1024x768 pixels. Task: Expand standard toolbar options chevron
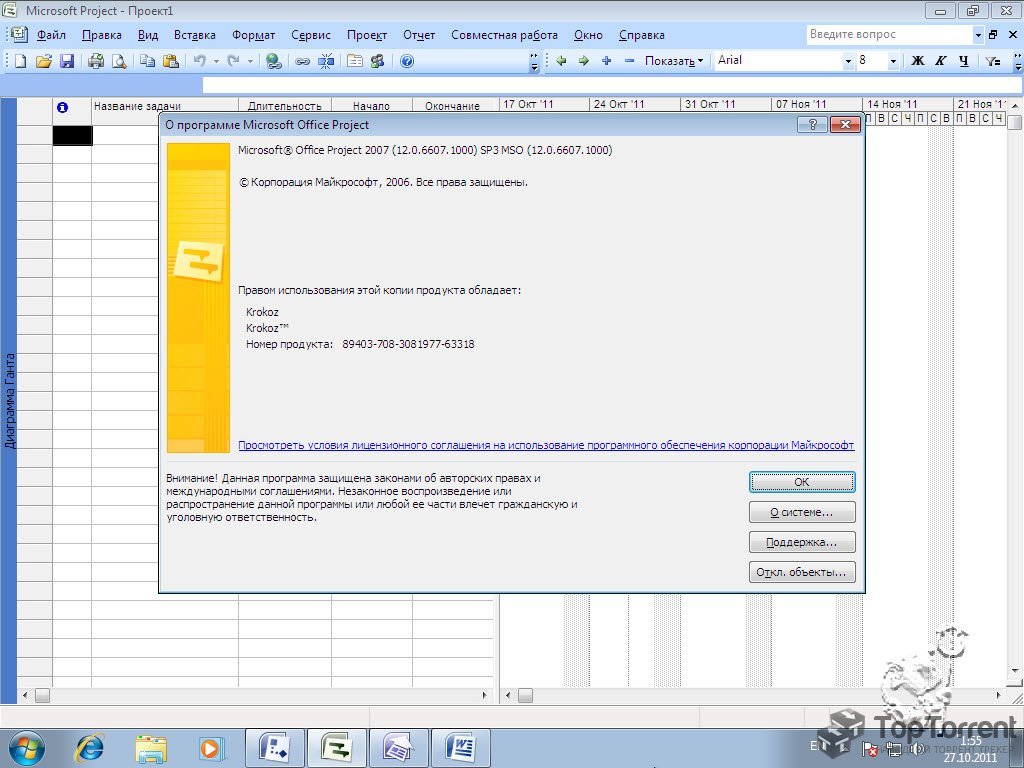(x=534, y=61)
